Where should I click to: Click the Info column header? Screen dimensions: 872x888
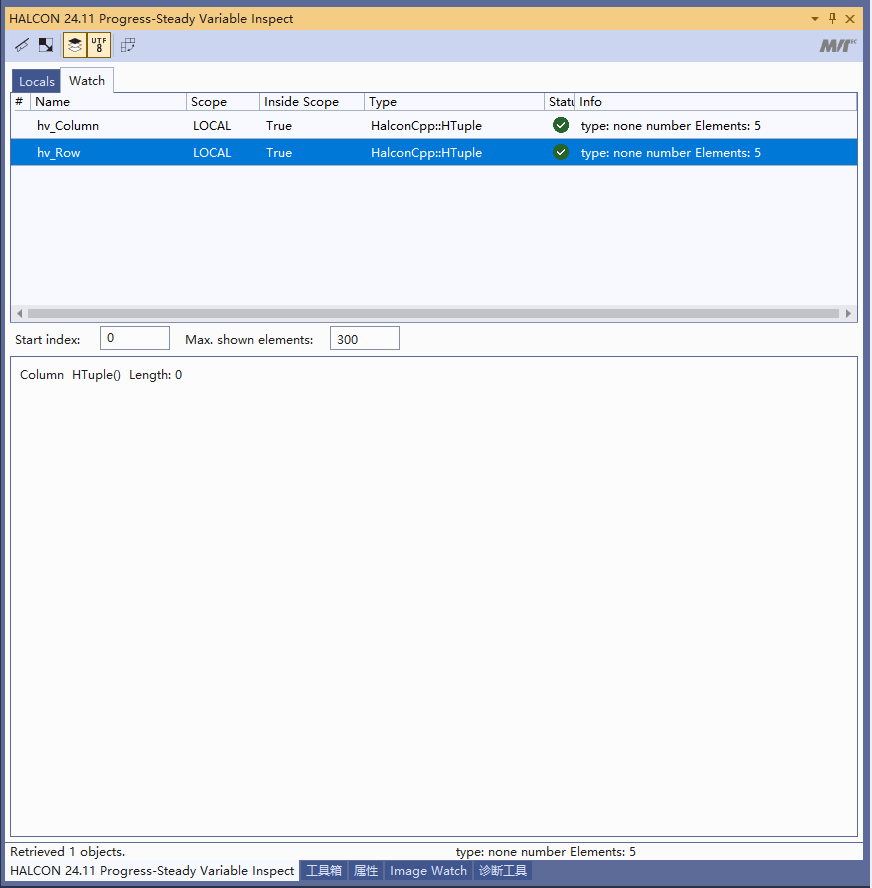pyautogui.click(x=715, y=102)
